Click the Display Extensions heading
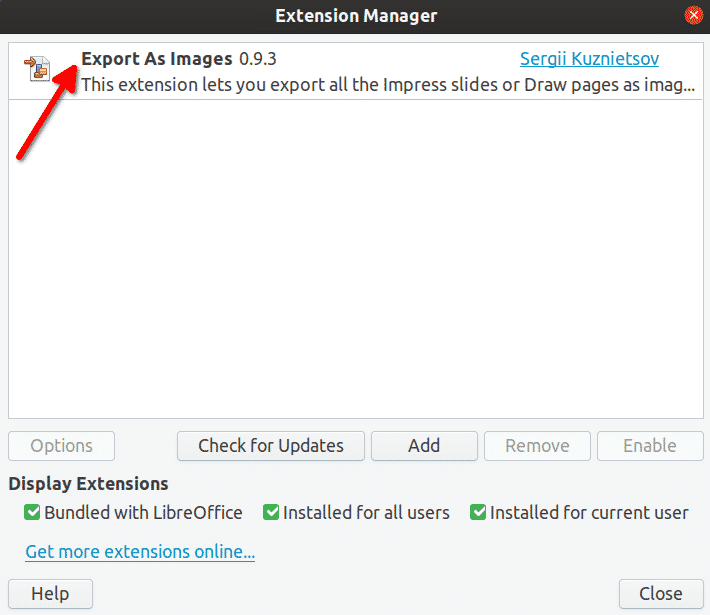 coord(89,484)
